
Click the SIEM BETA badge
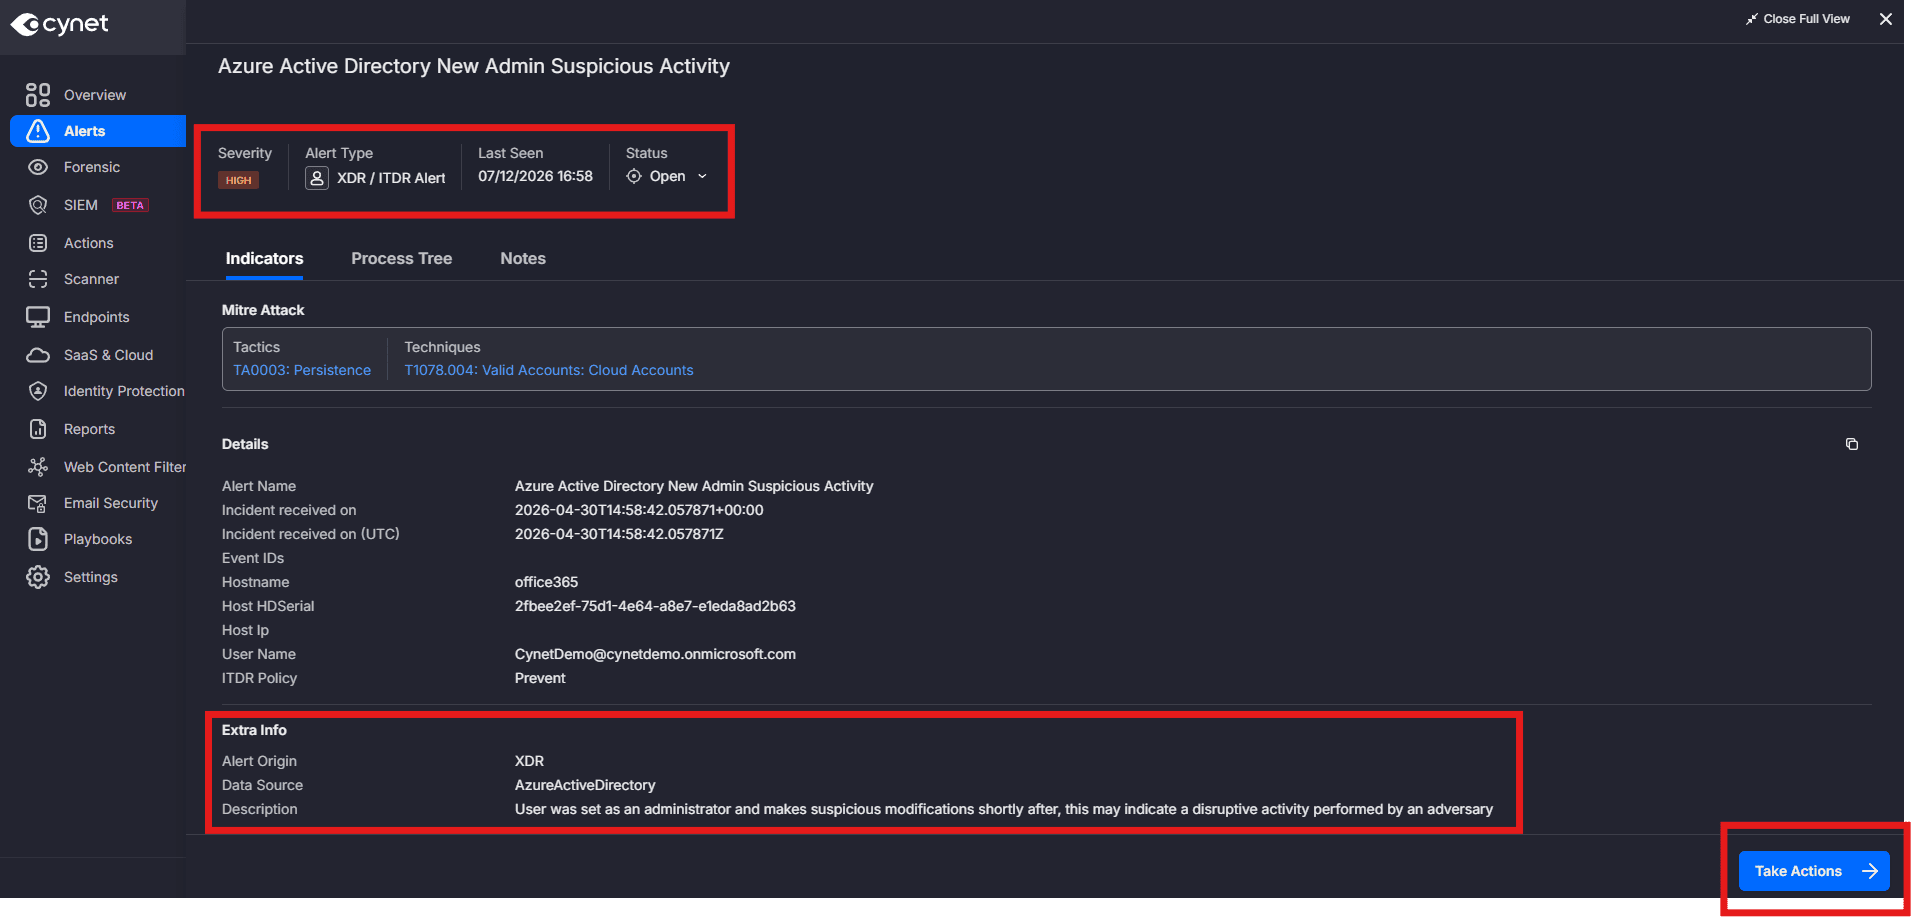click(130, 205)
